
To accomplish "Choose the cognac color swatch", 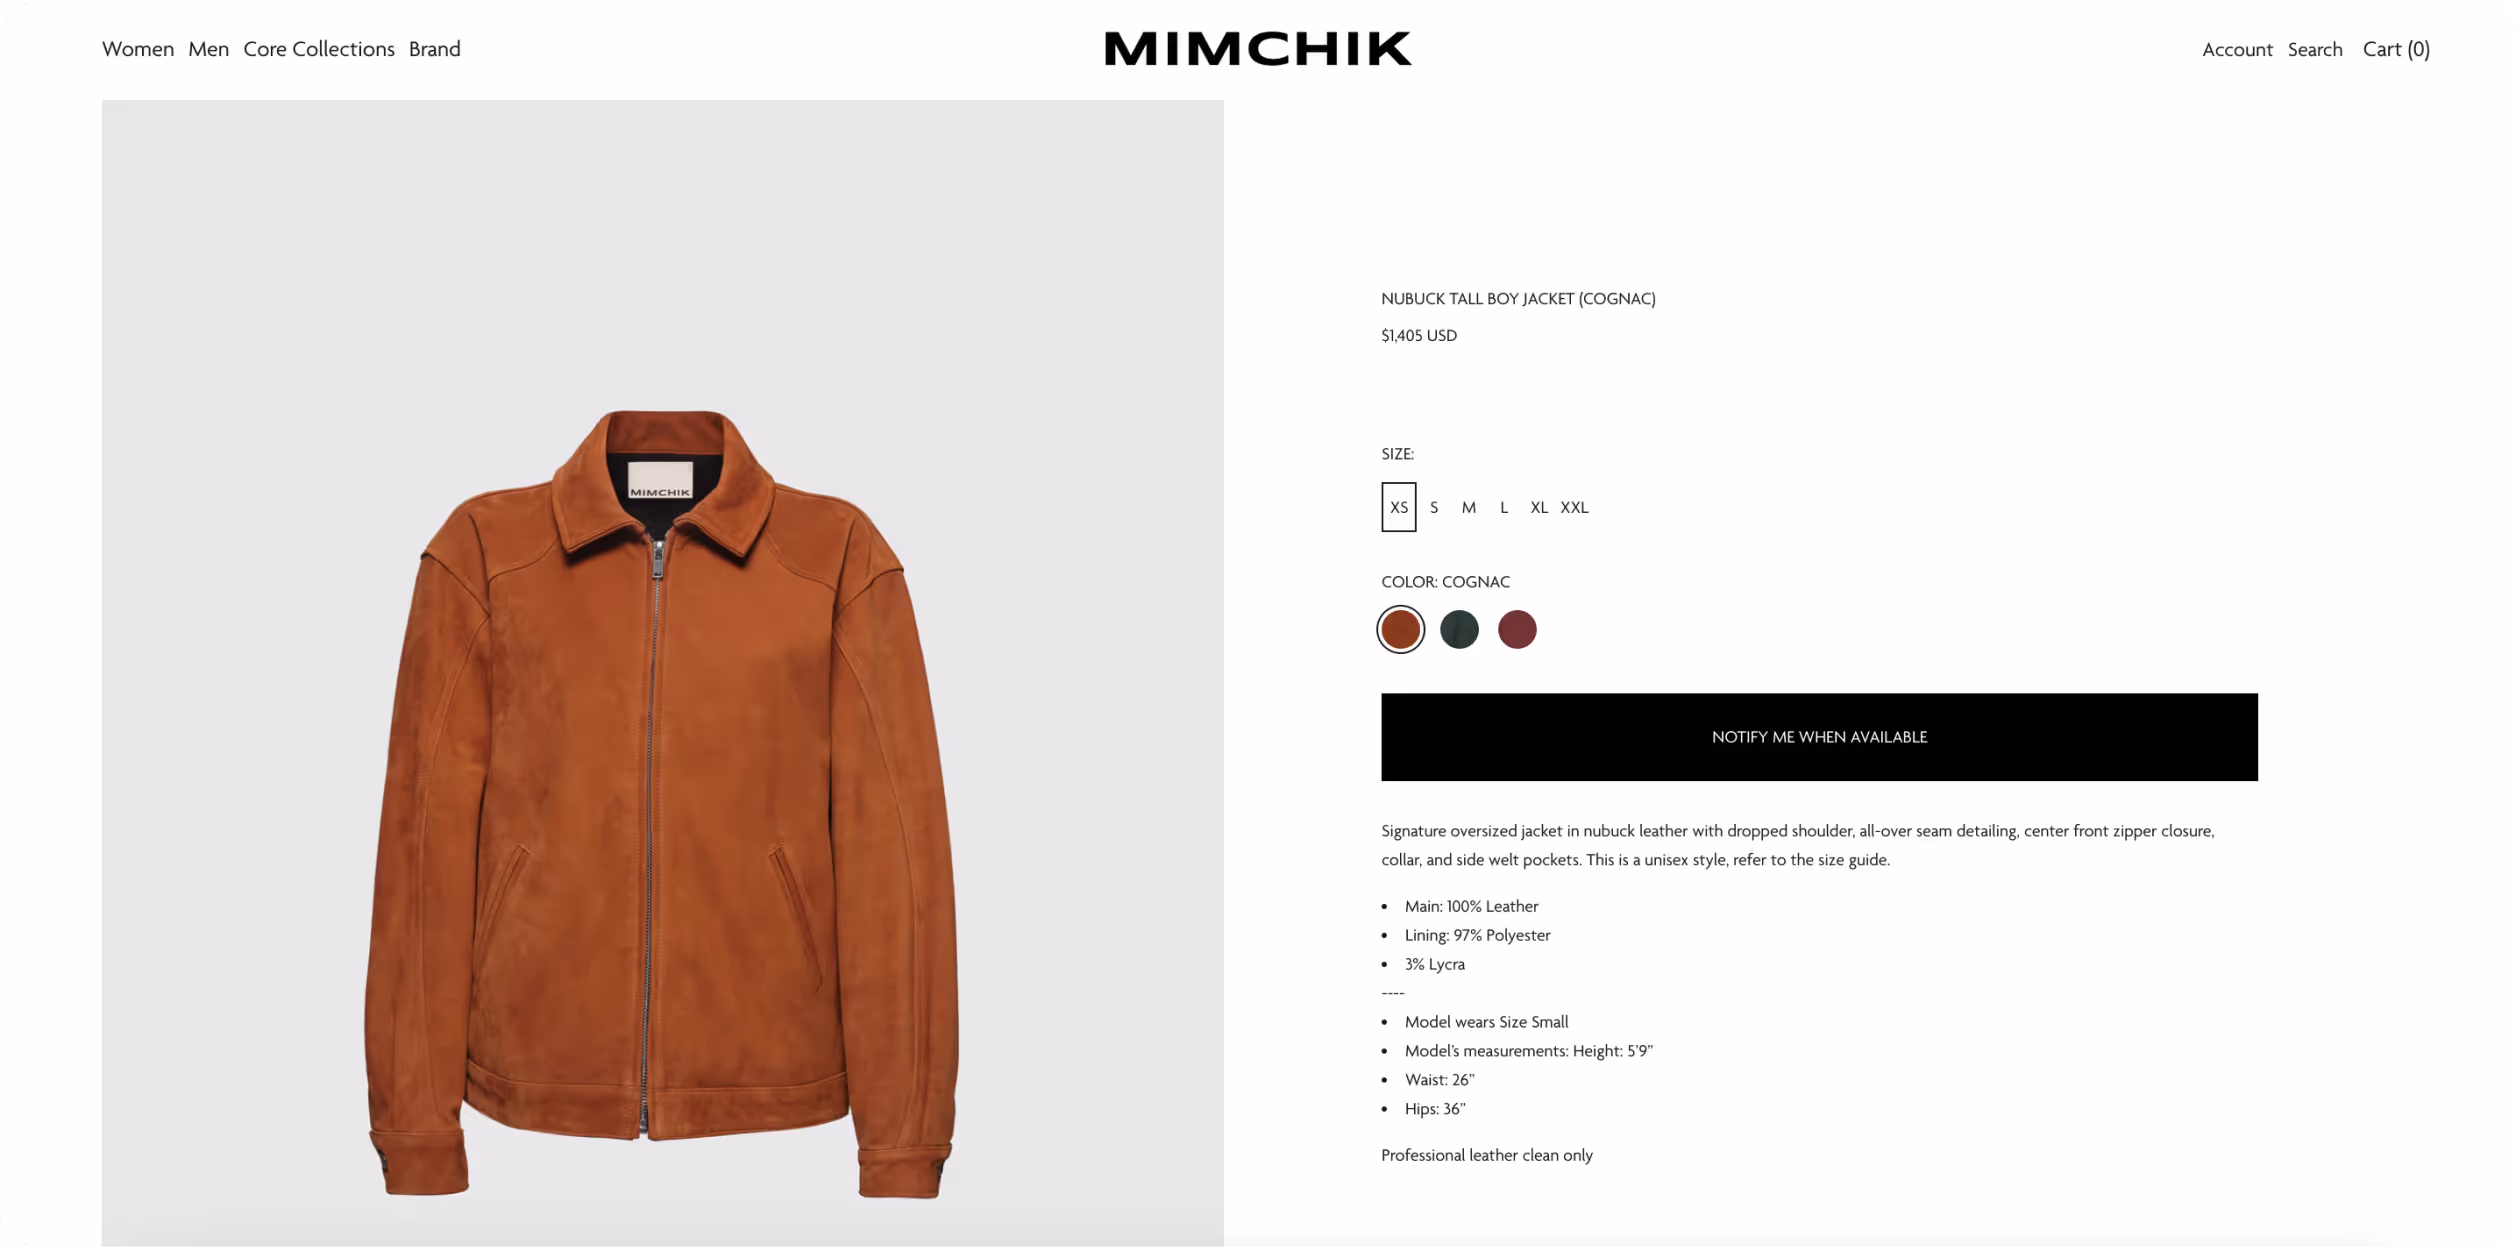I will click(1400, 629).
